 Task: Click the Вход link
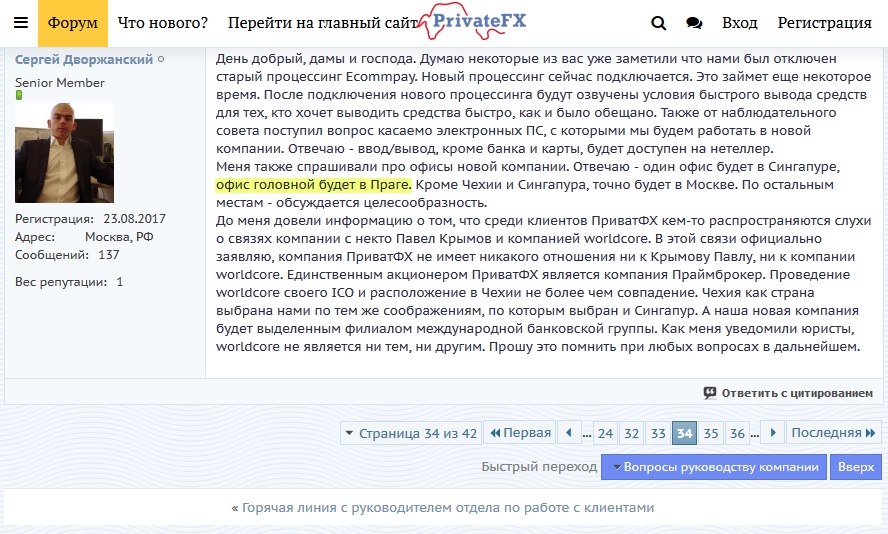pyautogui.click(x=740, y=23)
